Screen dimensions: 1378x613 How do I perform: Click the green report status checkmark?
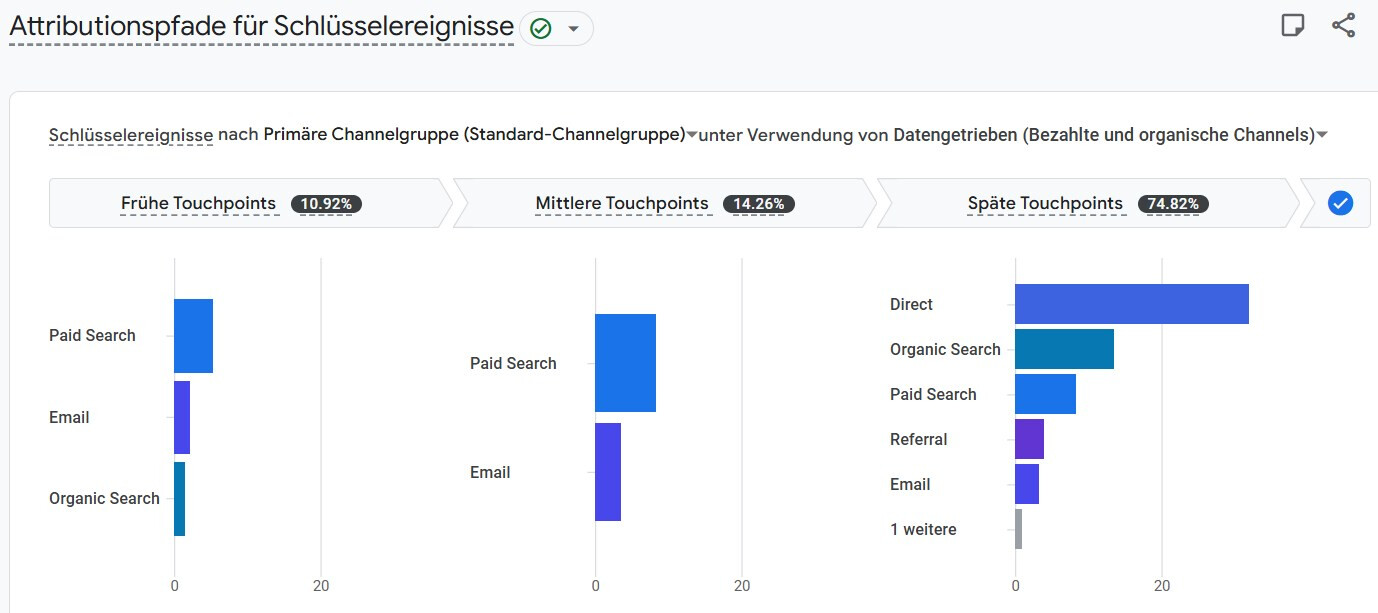coord(541,29)
